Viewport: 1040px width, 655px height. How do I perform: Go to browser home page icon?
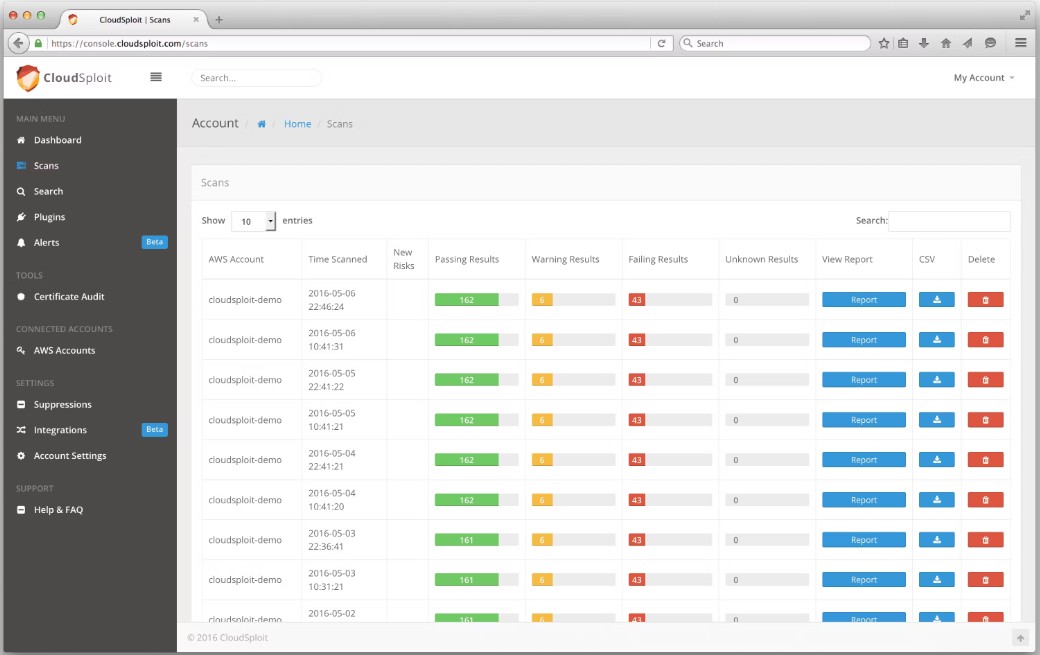946,43
